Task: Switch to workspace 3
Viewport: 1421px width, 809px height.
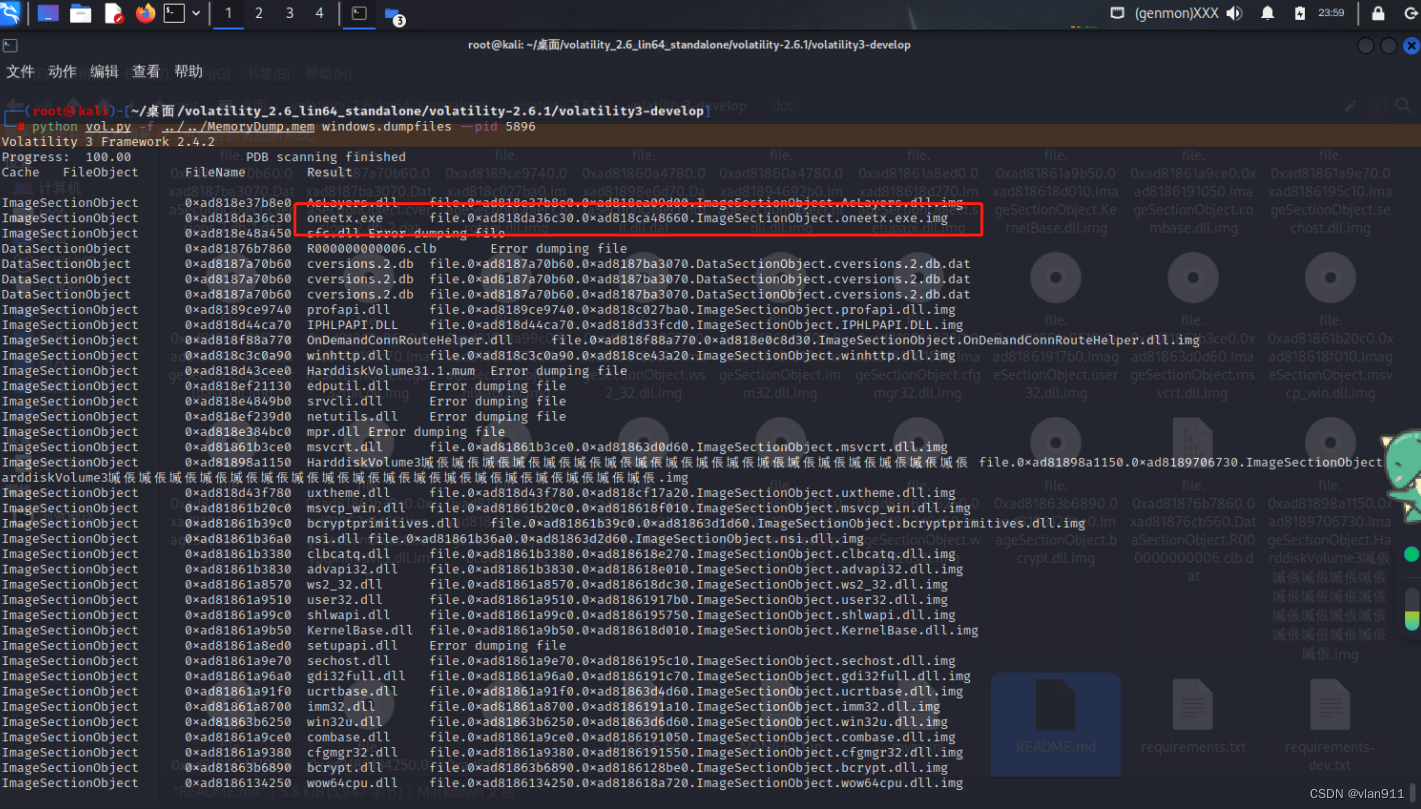Action: click(x=290, y=13)
